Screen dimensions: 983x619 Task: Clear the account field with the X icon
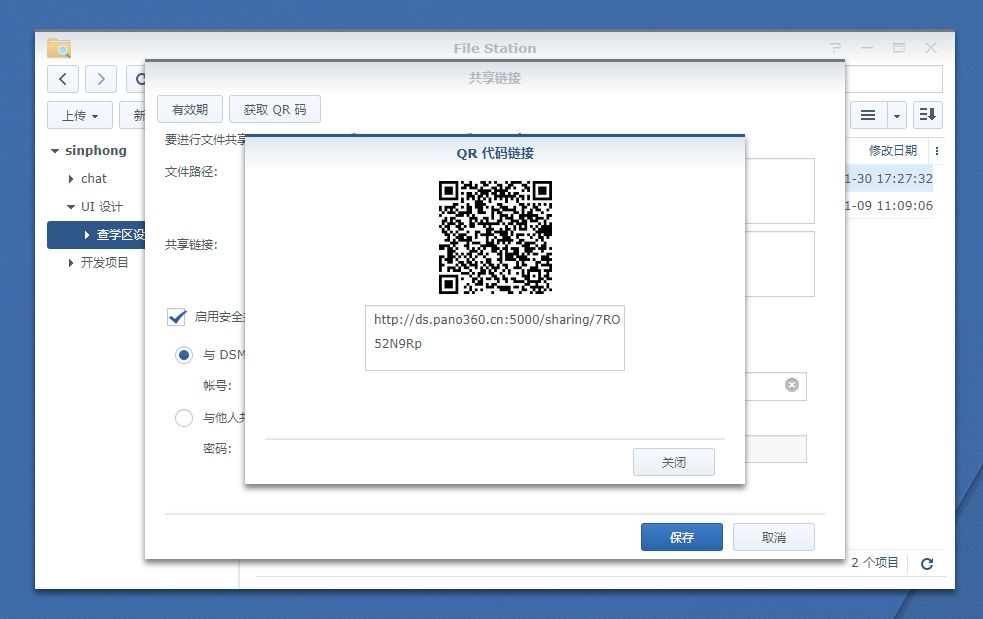[x=792, y=385]
